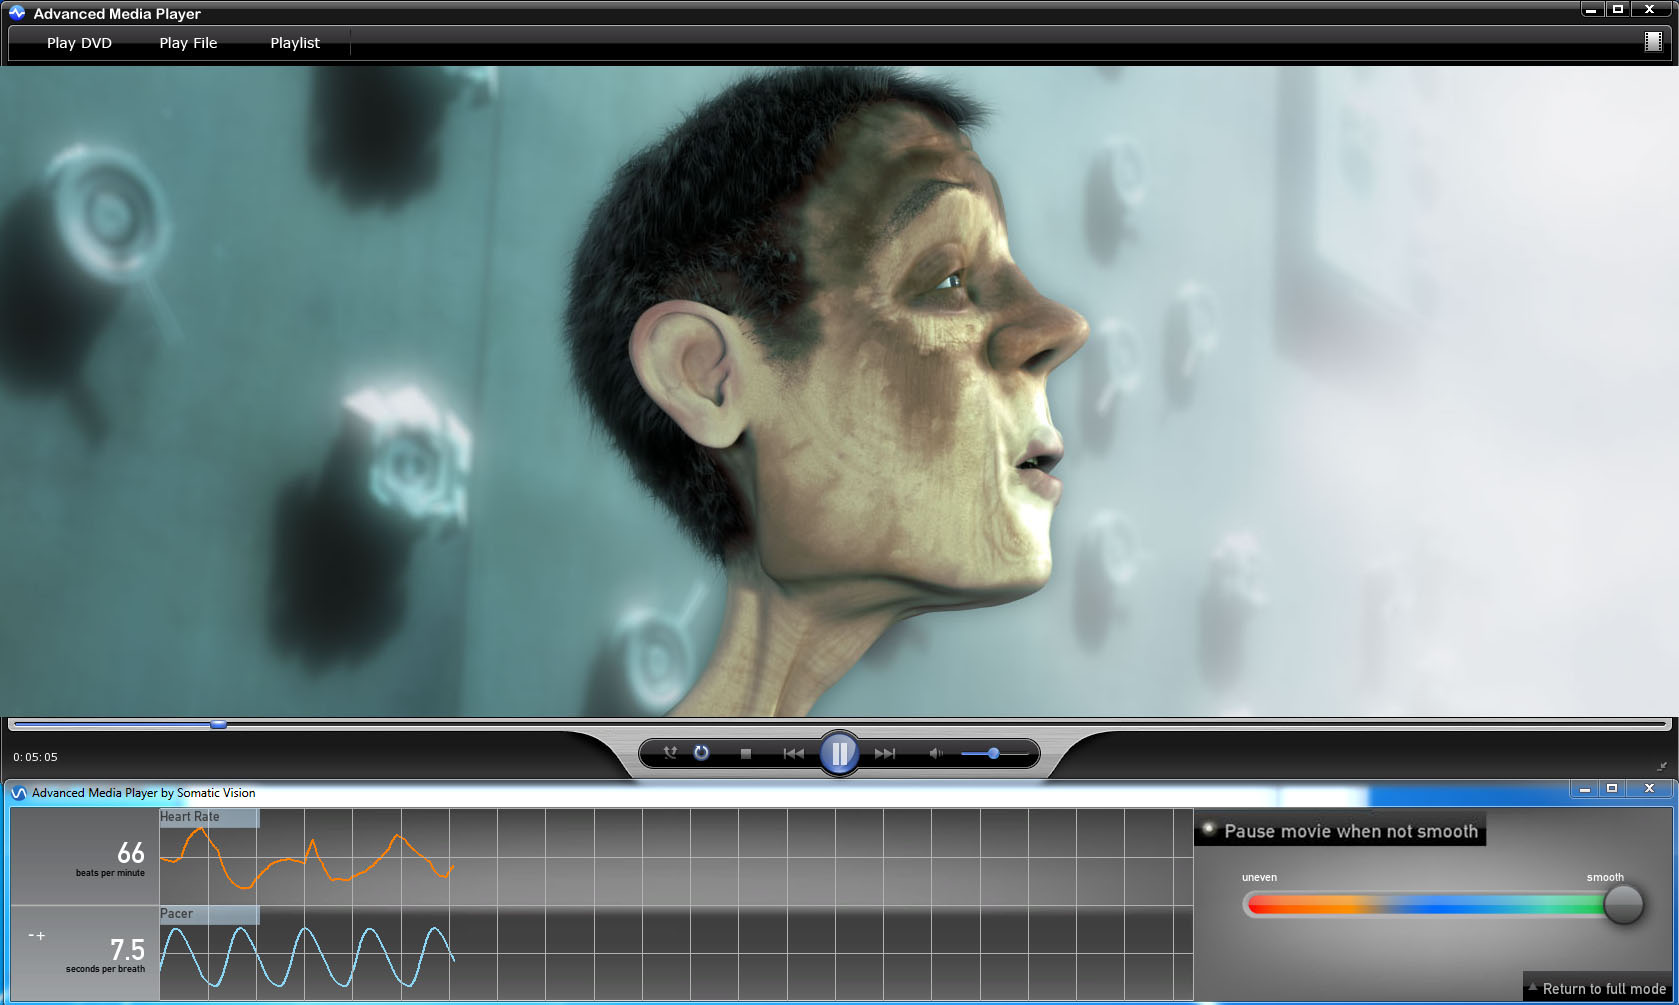1679x1005 pixels.
Task: Mute the speaker volume
Action: 935,754
